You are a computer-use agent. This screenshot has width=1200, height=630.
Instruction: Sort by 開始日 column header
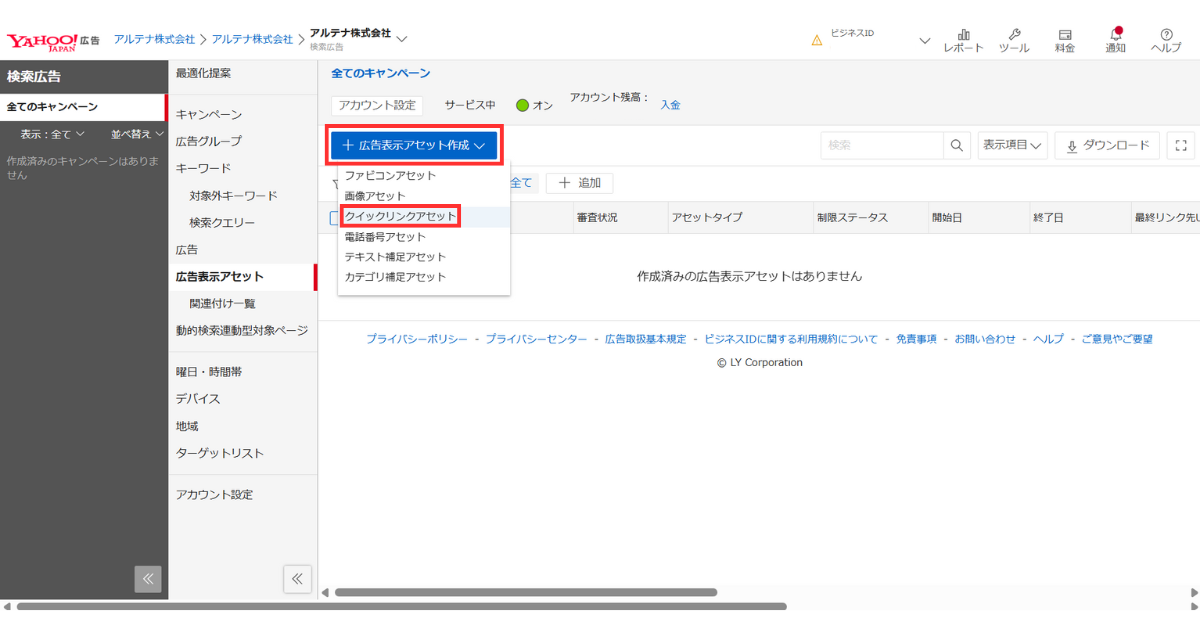pos(947,217)
